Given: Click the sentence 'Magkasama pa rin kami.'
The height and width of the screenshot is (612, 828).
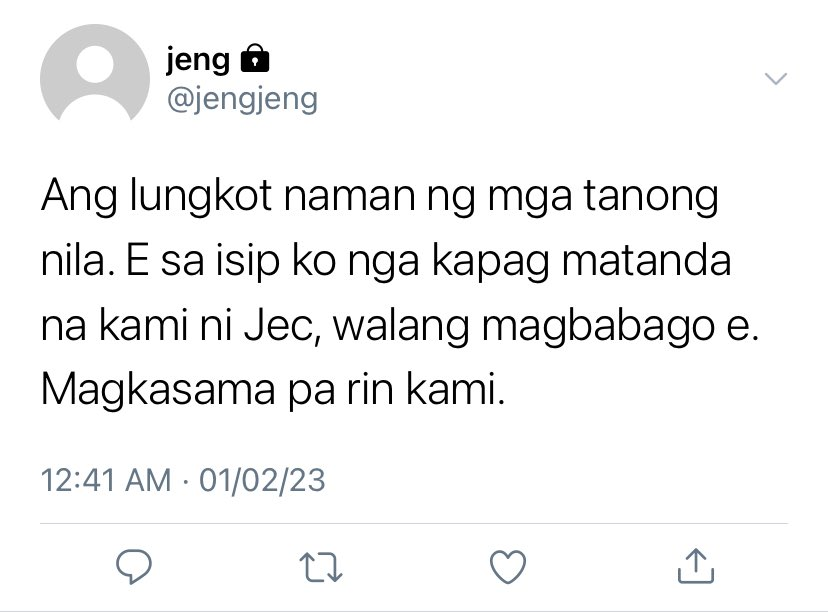Looking at the screenshot, I should [273, 390].
